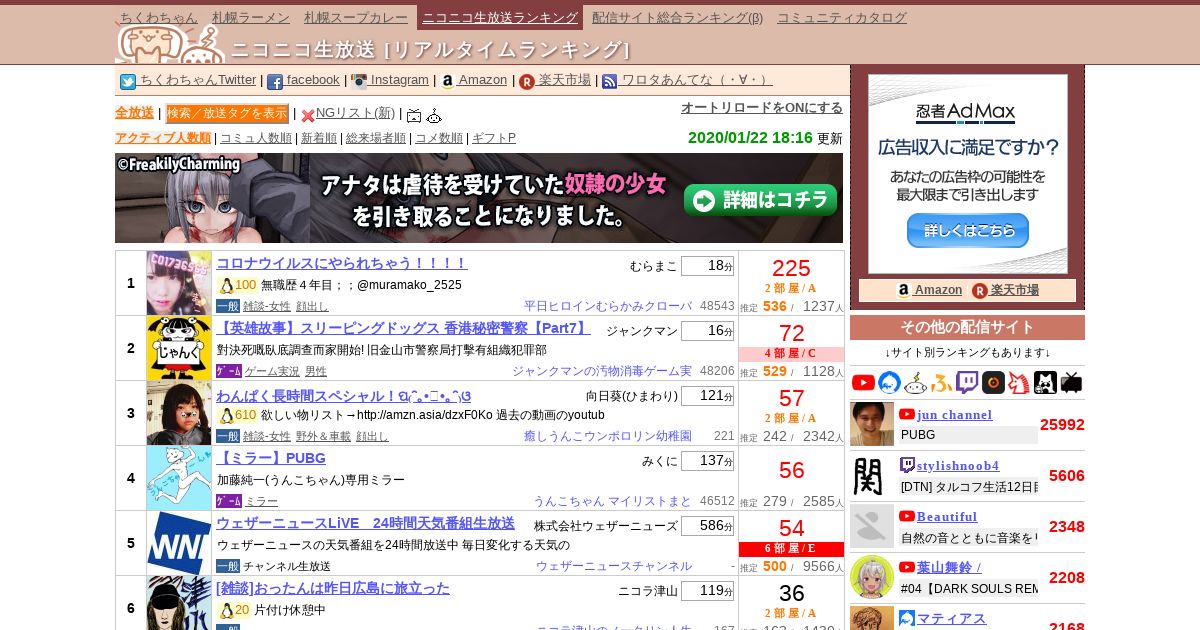Viewport: 1200px width, 630px height.
Task: Click the じゃんく thumbnail in rank 2
Action: click(x=179, y=348)
